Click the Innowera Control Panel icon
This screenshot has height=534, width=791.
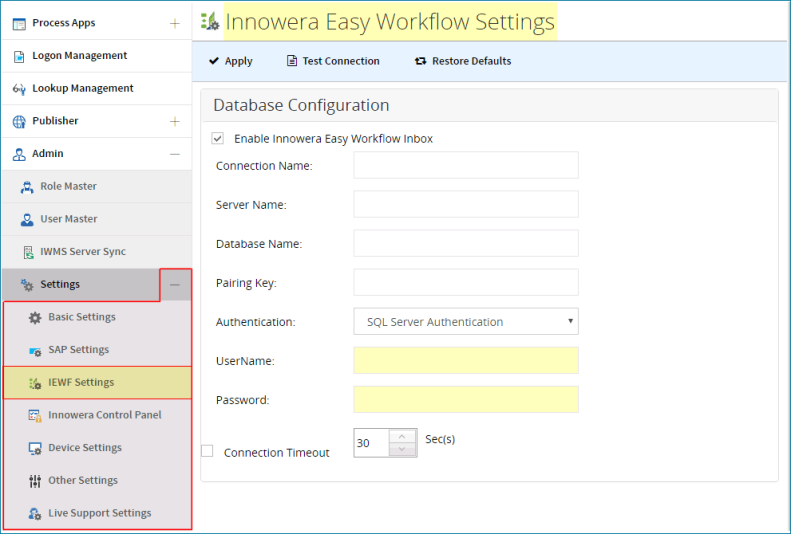(35, 416)
